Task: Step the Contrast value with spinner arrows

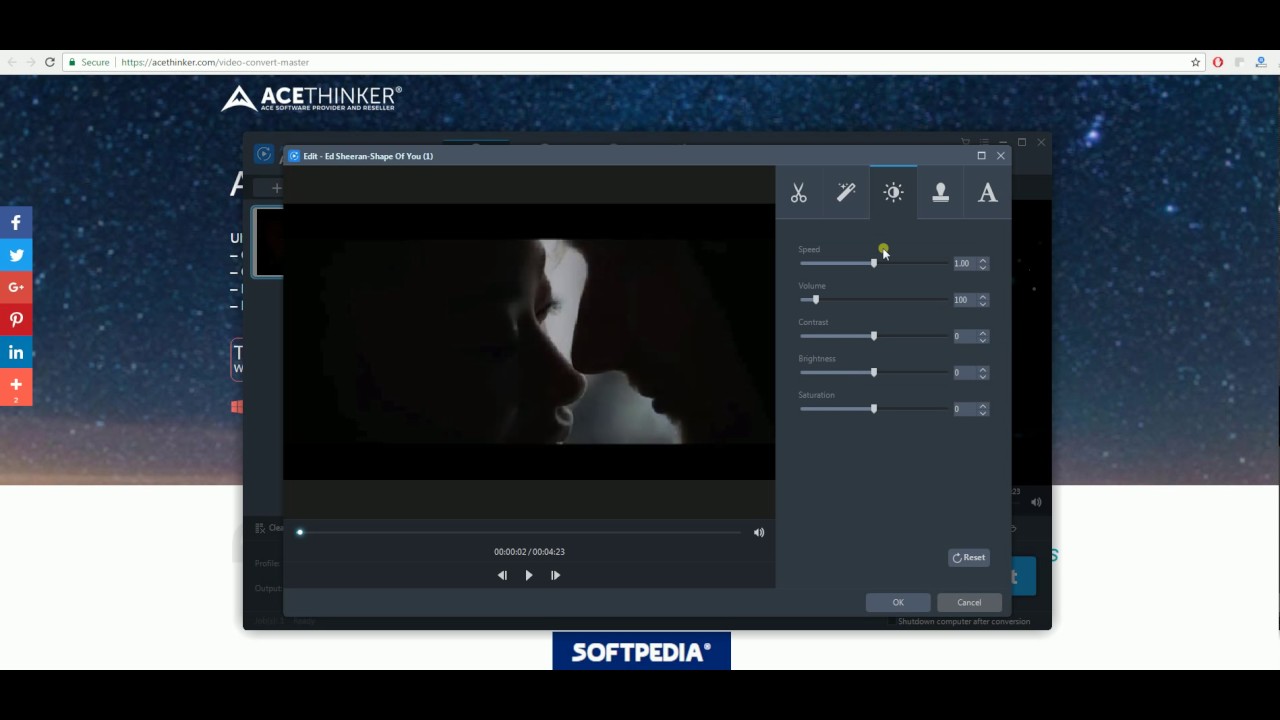Action: (983, 336)
